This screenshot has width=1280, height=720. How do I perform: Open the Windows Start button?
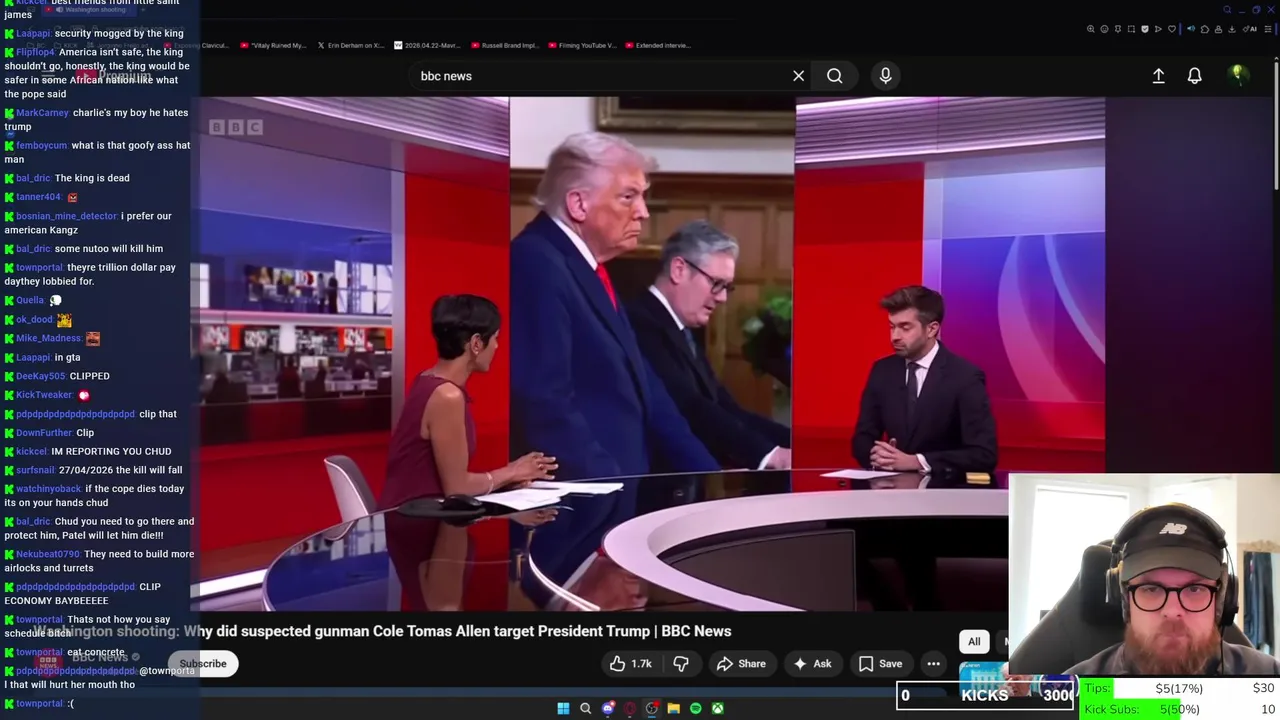pyautogui.click(x=563, y=708)
